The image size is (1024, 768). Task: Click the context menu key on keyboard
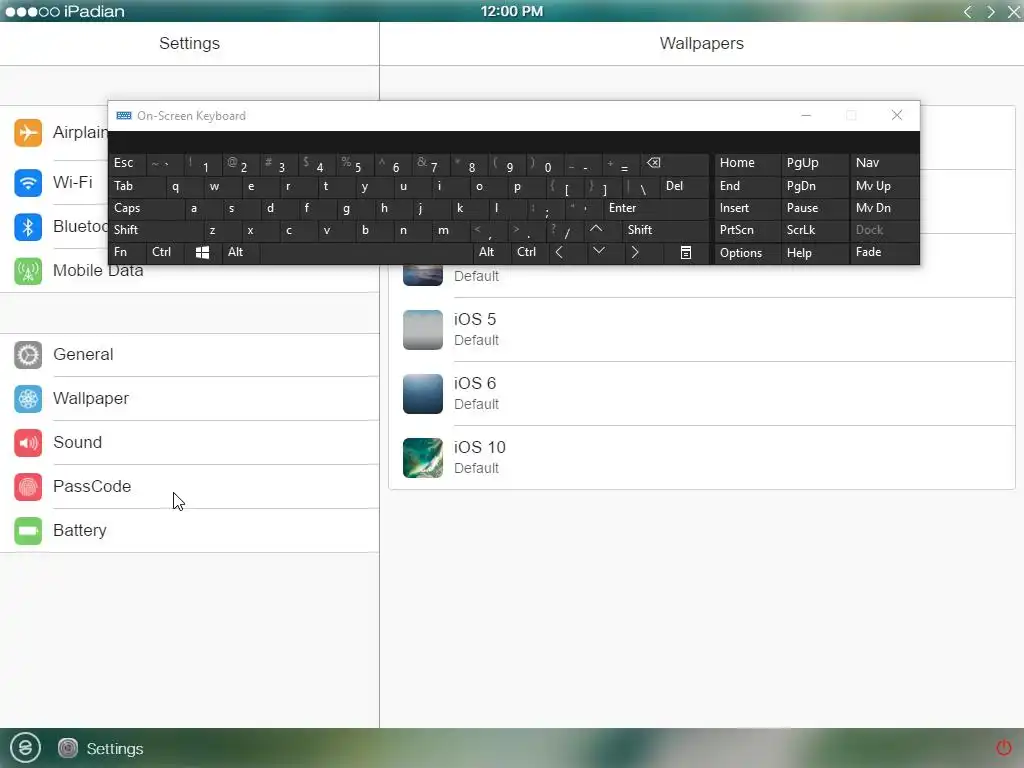(686, 252)
